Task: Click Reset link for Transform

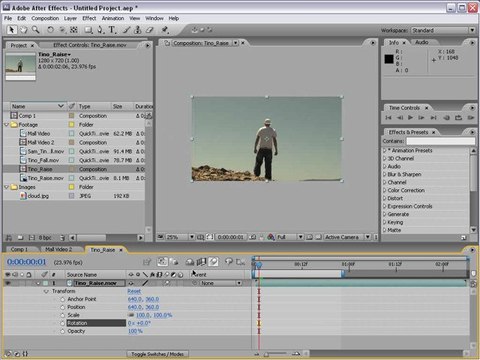Action: coord(134,291)
